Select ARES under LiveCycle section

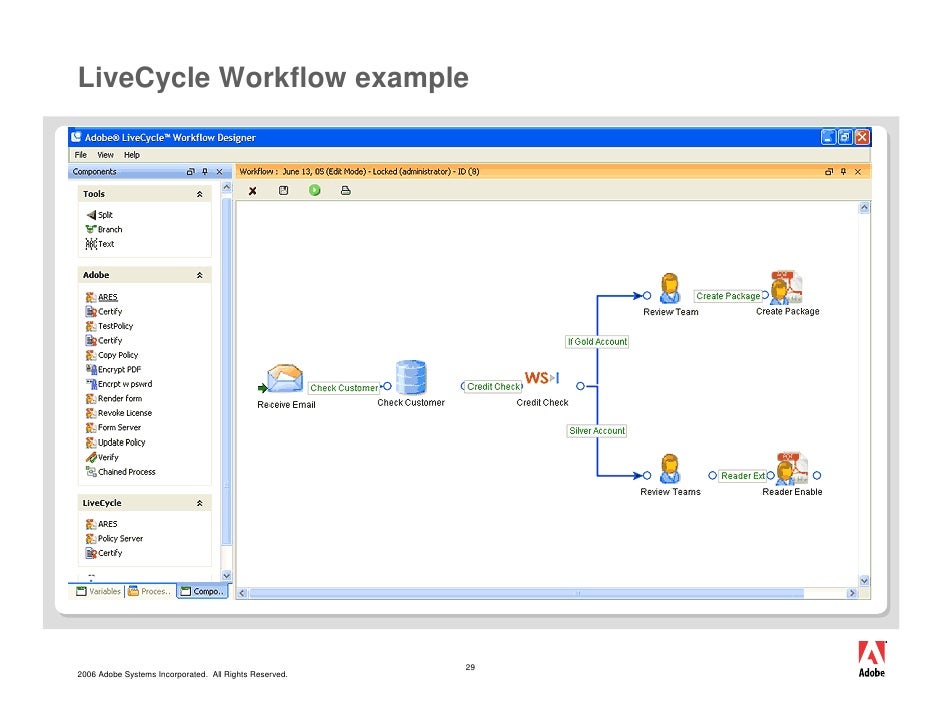pos(102,524)
